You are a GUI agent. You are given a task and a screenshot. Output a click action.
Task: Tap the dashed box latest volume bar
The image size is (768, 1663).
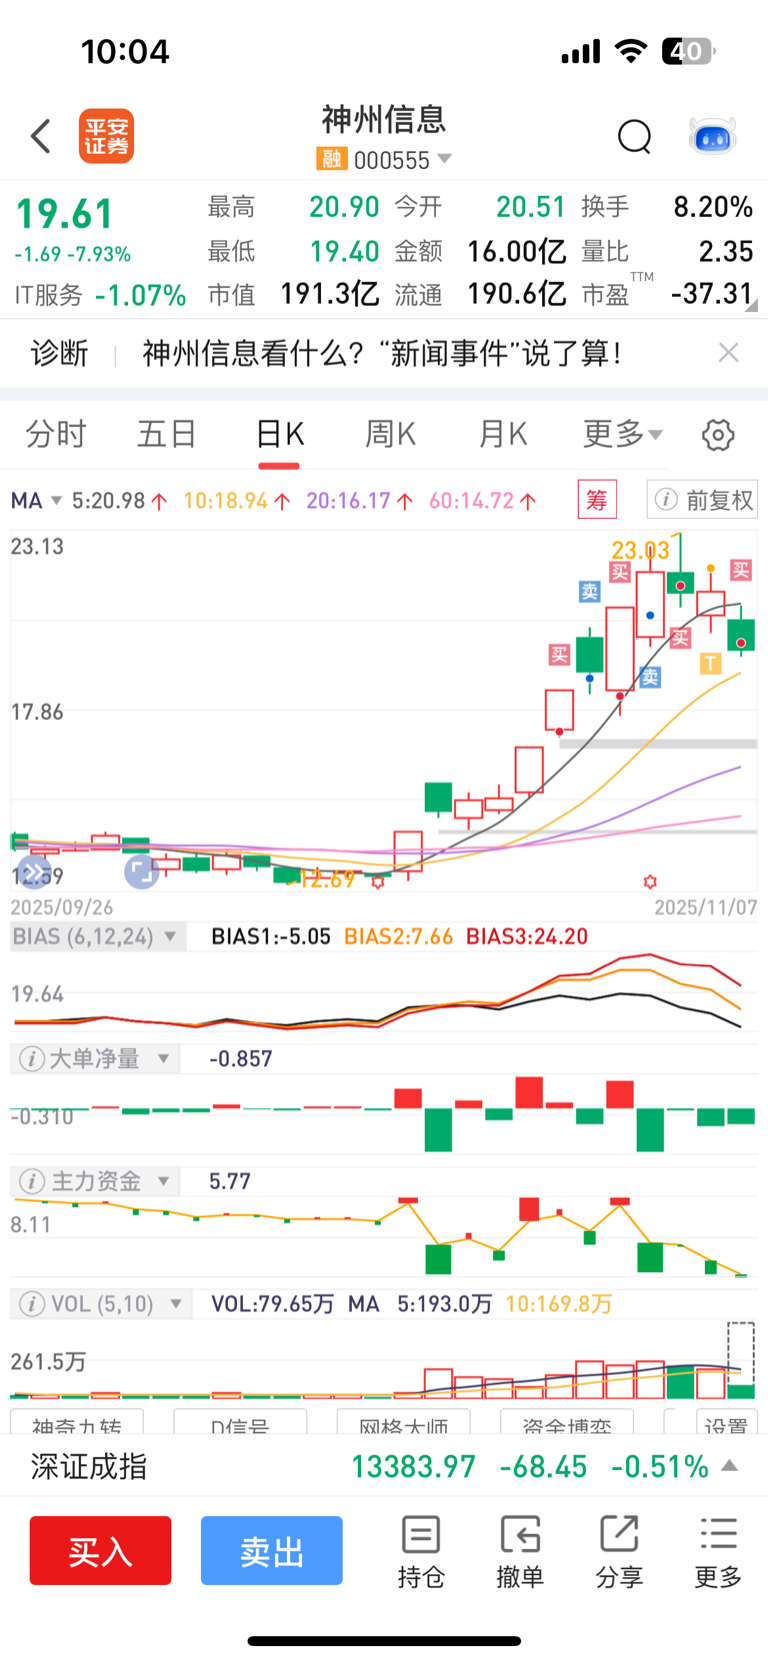tap(741, 1359)
